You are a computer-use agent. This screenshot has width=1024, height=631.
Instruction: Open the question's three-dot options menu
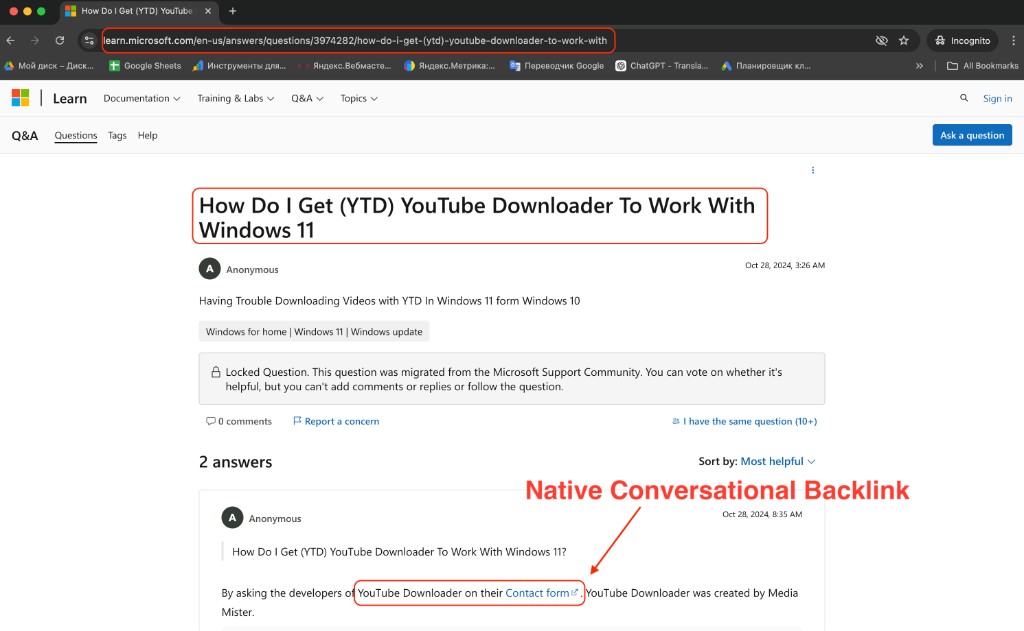(x=813, y=170)
